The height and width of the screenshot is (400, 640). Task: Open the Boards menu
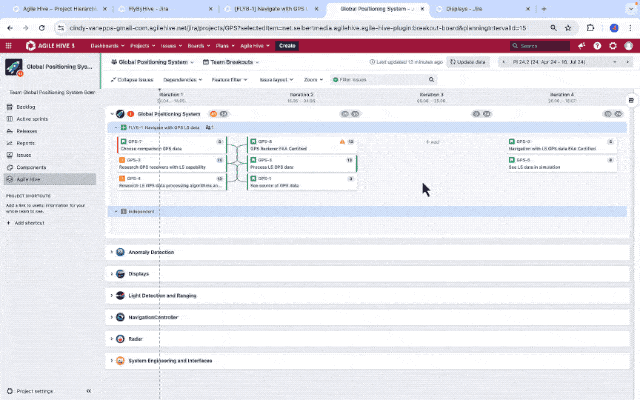pos(199,46)
